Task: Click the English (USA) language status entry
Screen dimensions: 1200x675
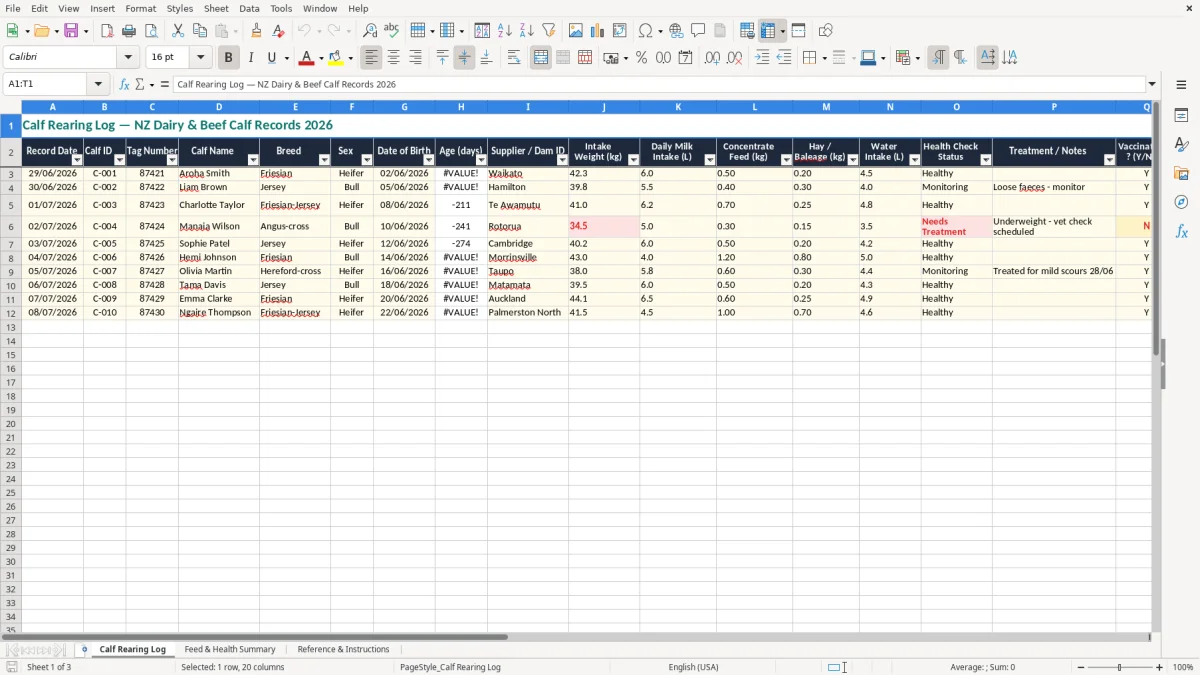Action: click(693, 667)
